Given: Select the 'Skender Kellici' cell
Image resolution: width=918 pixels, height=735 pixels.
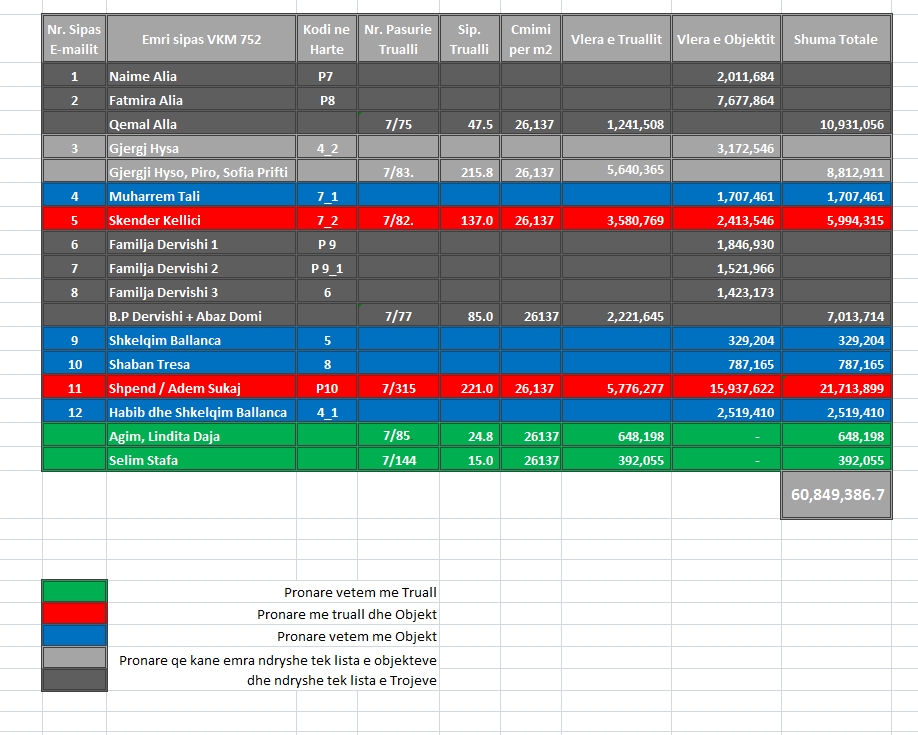Looking at the screenshot, I should pos(201,220).
